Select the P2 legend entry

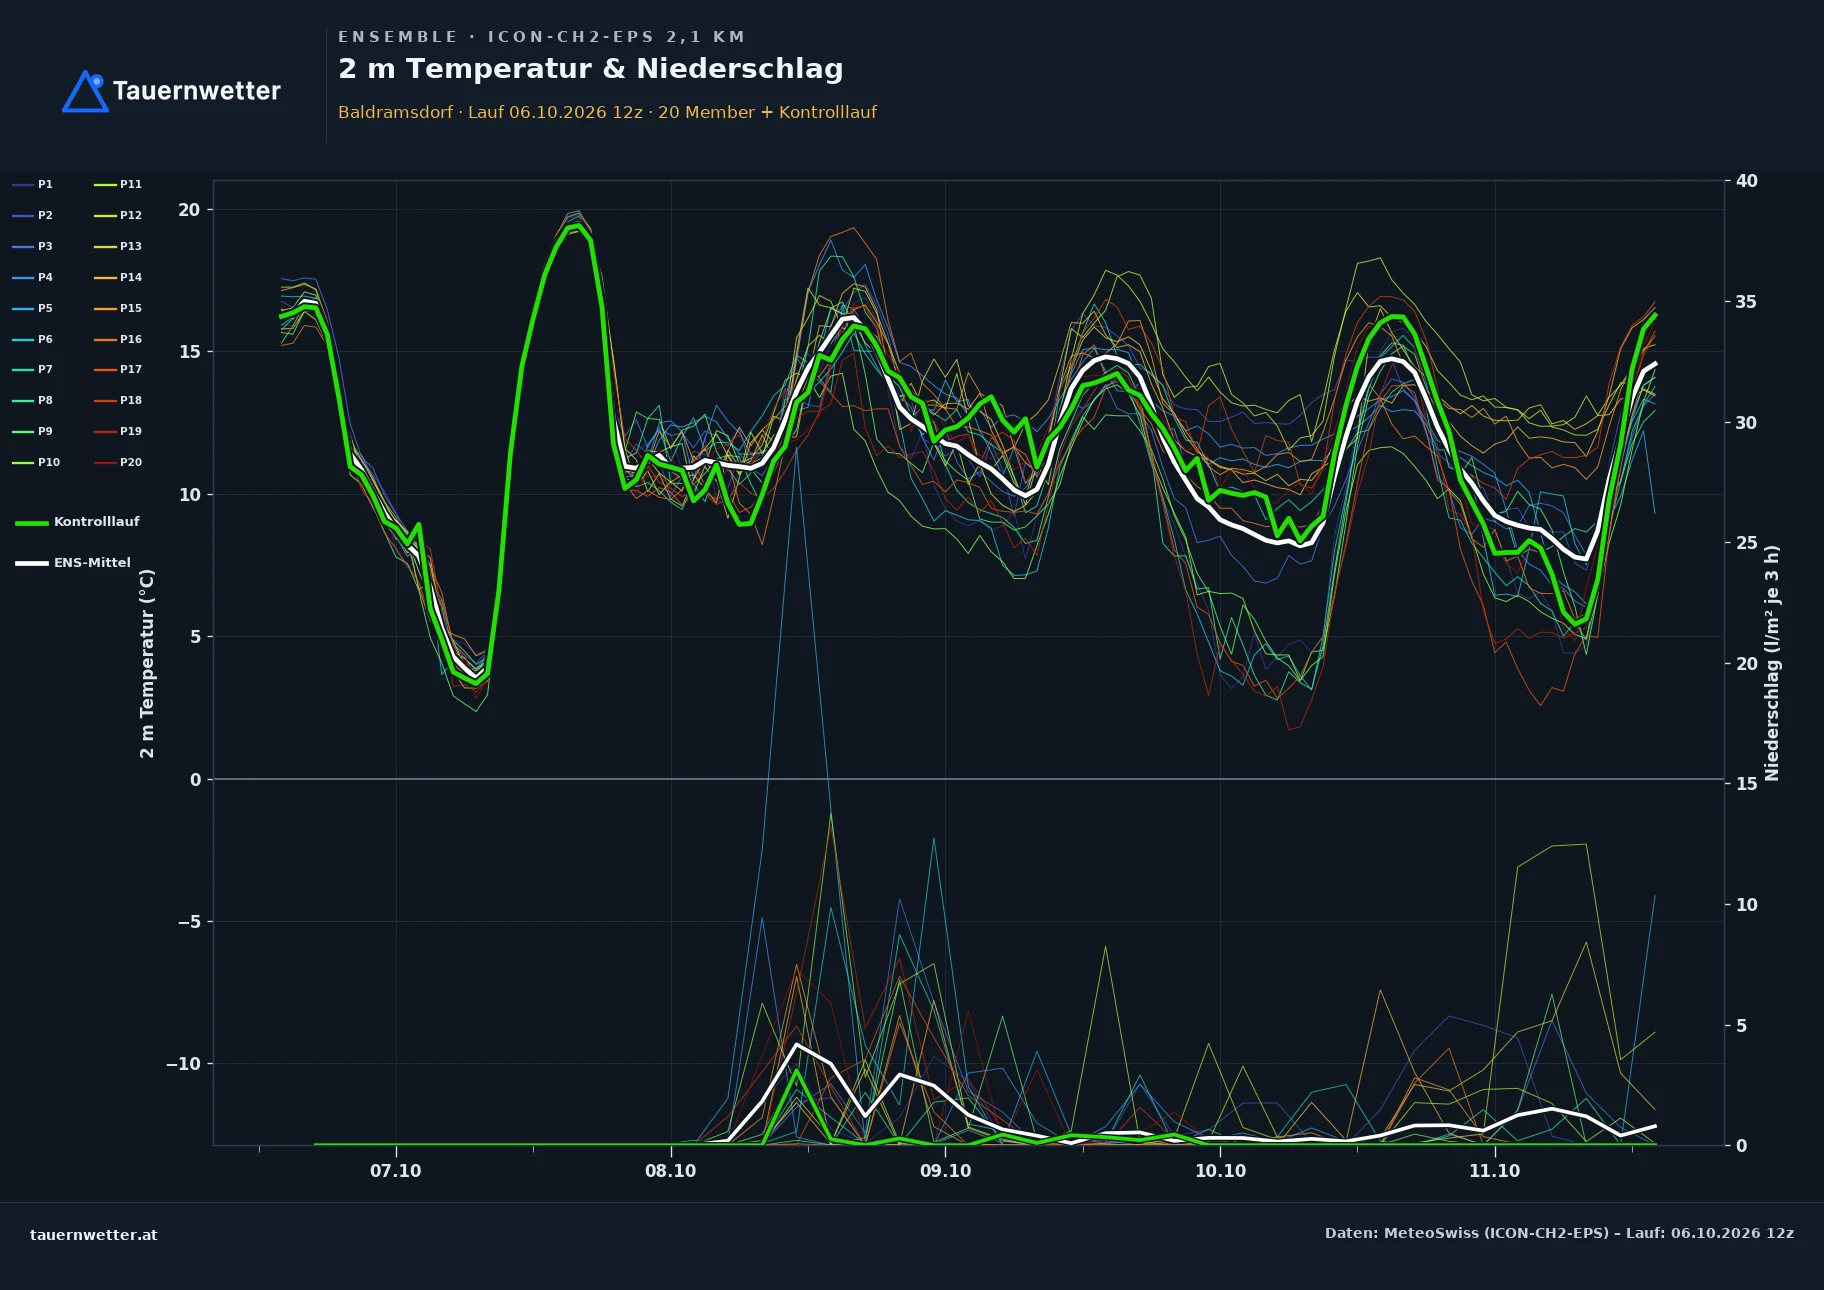33,215
